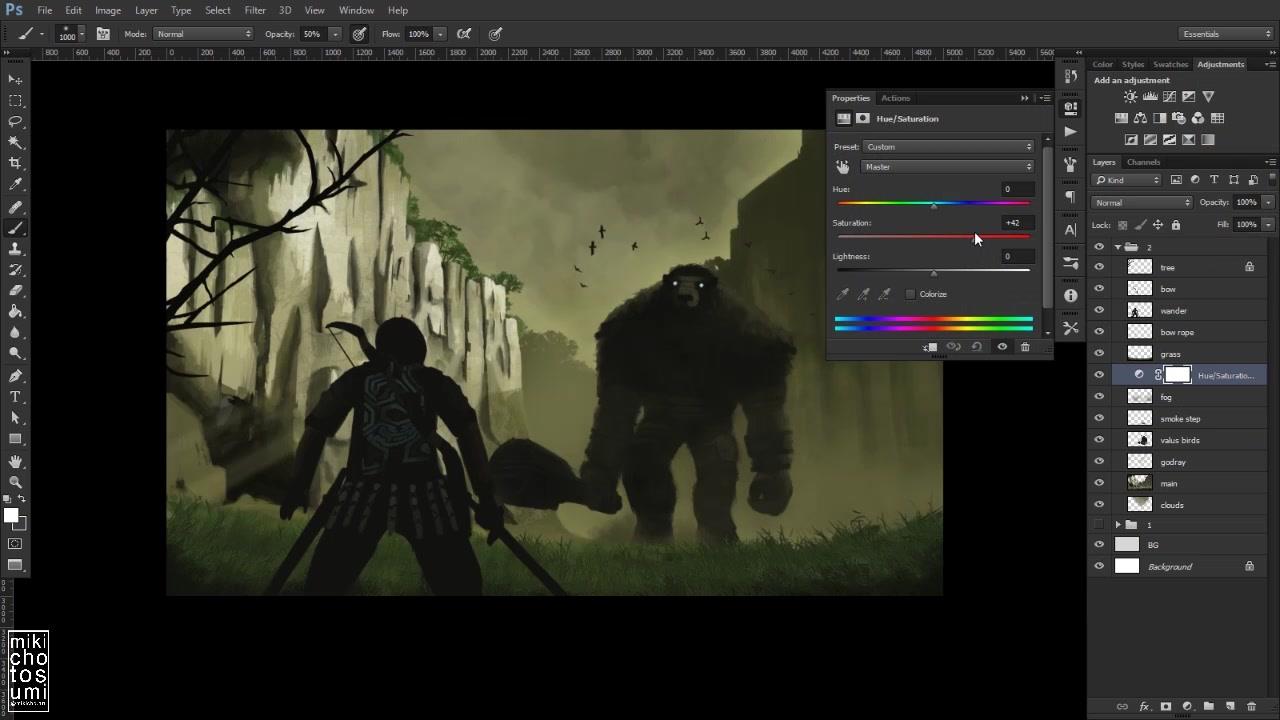The image size is (1280, 720).
Task: Open the Opacity slider arrow in options bar
Action: click(335, 34)
